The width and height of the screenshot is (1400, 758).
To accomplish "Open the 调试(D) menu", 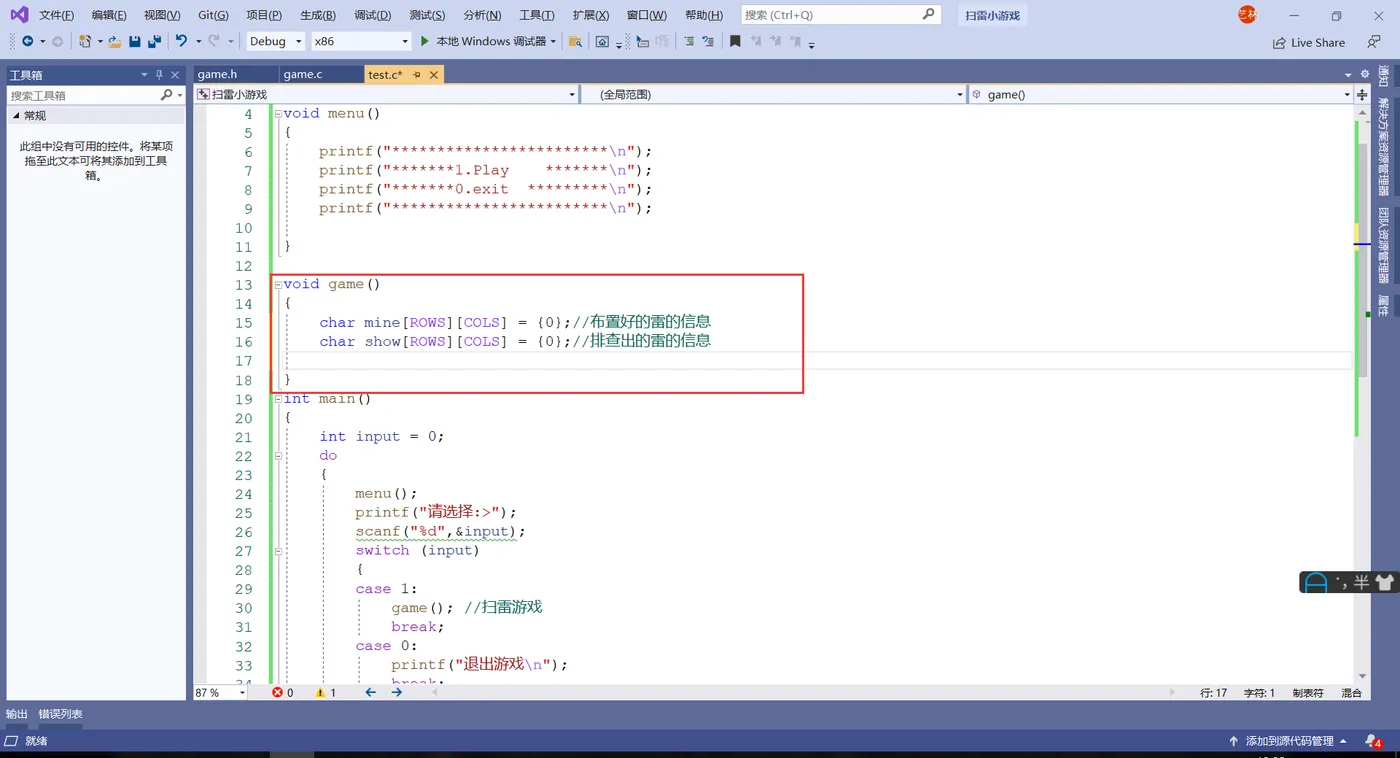I will point(373,15).
